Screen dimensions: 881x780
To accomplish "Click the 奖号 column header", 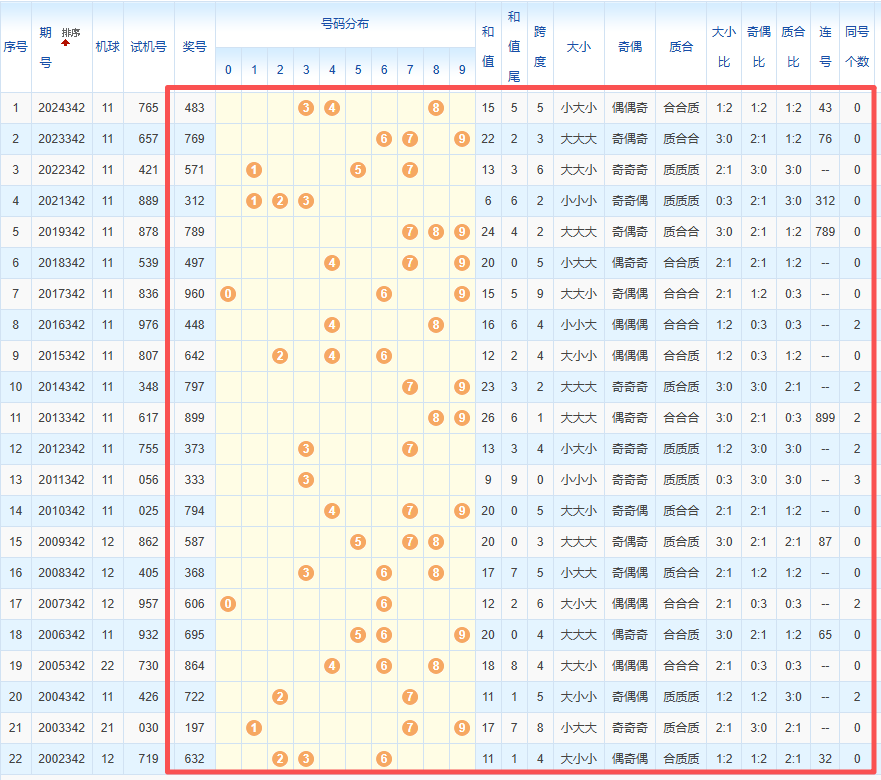I will [194, 47].
